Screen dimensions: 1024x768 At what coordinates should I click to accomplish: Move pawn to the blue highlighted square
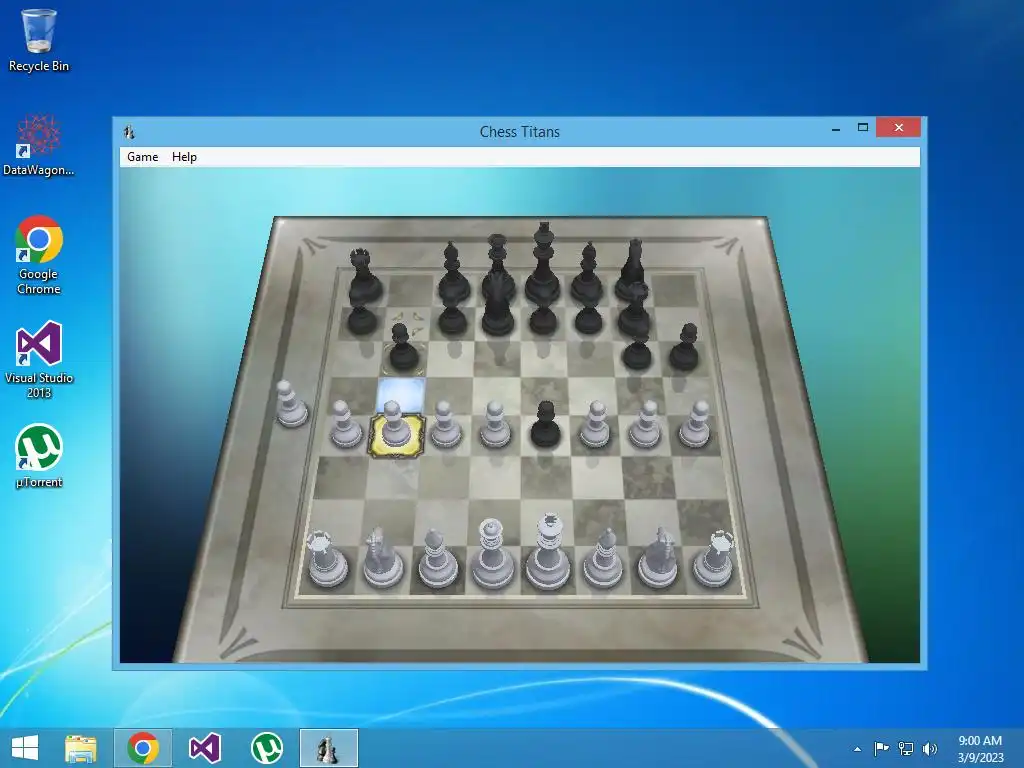(401, 394)
